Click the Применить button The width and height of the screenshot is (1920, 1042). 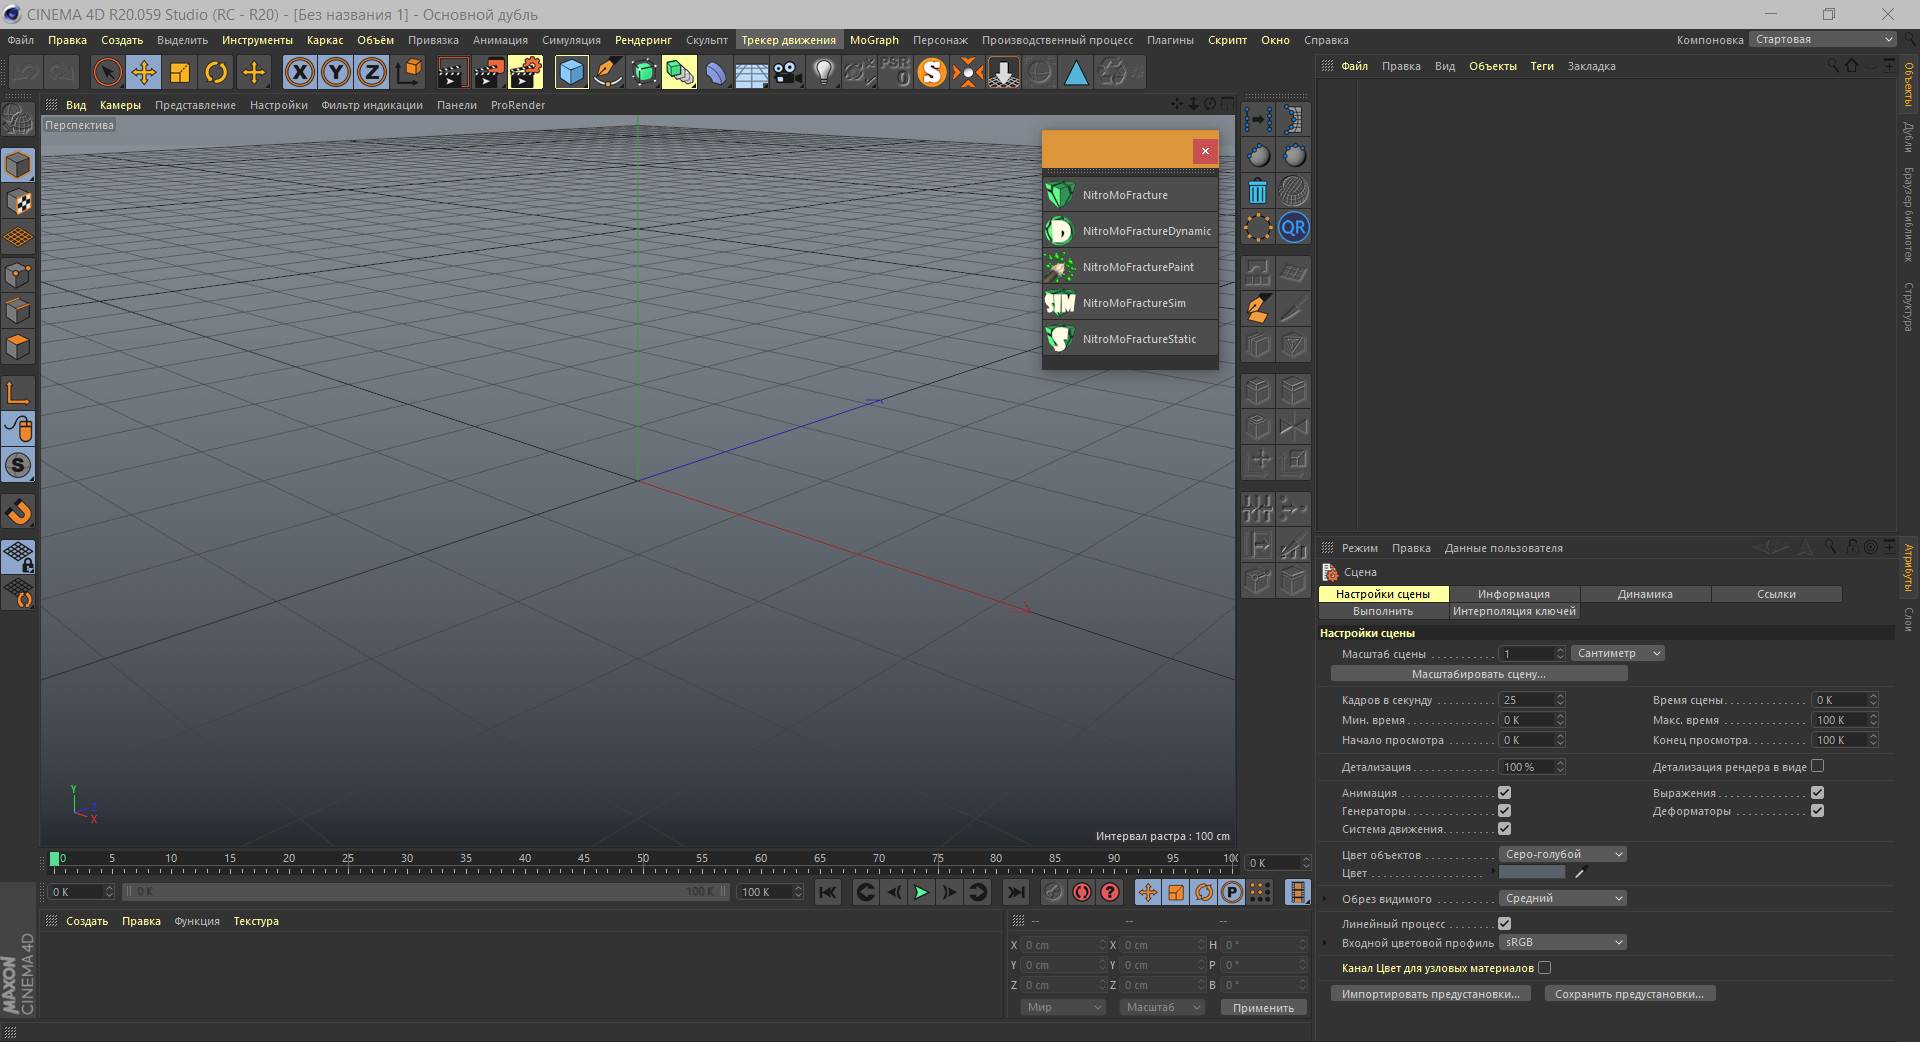pos(1263,1008)
